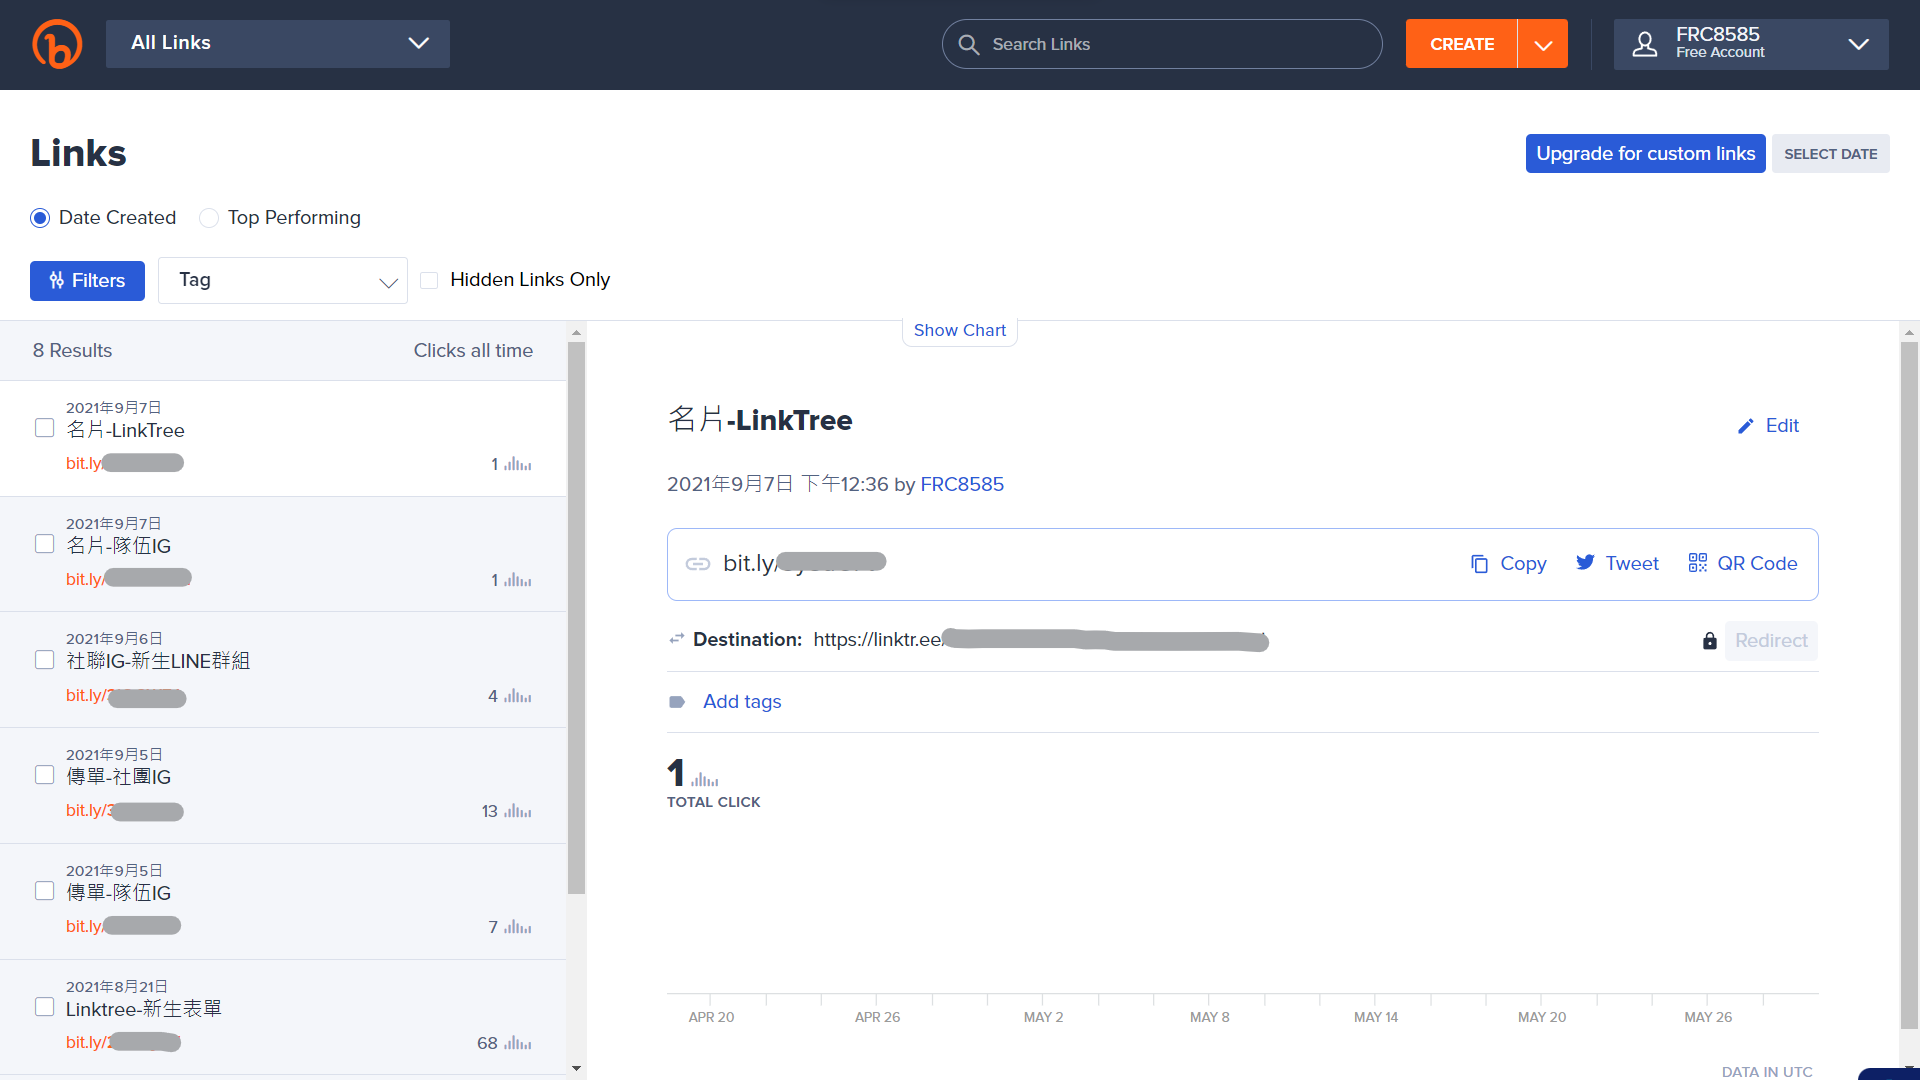The height and width of the screenshot is (1080, 1920).
Task: Click the Clicks all time column header
Action: (x=473, y=351)
